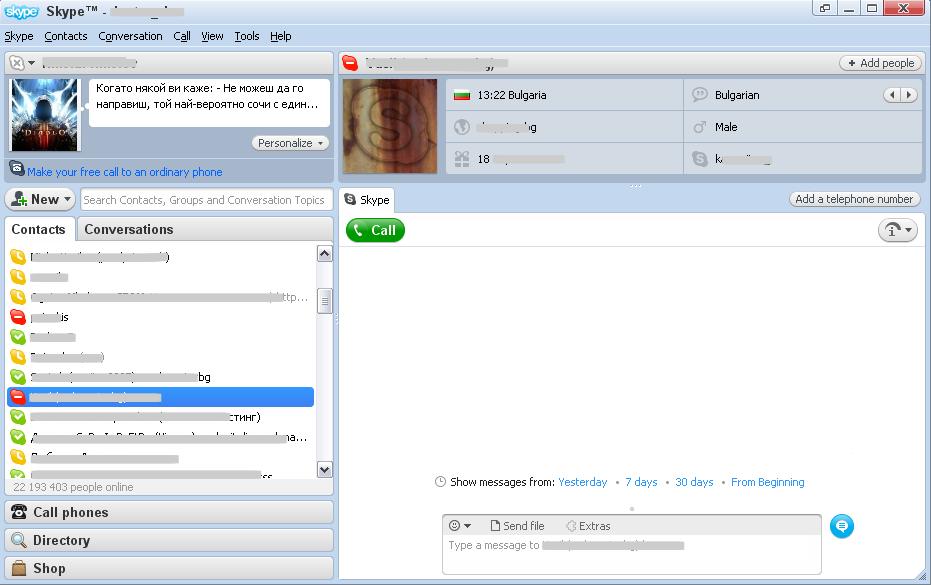This screenshot has width=931, height=585.
Task: Open the call quality info dropdown
Action: 898,230
